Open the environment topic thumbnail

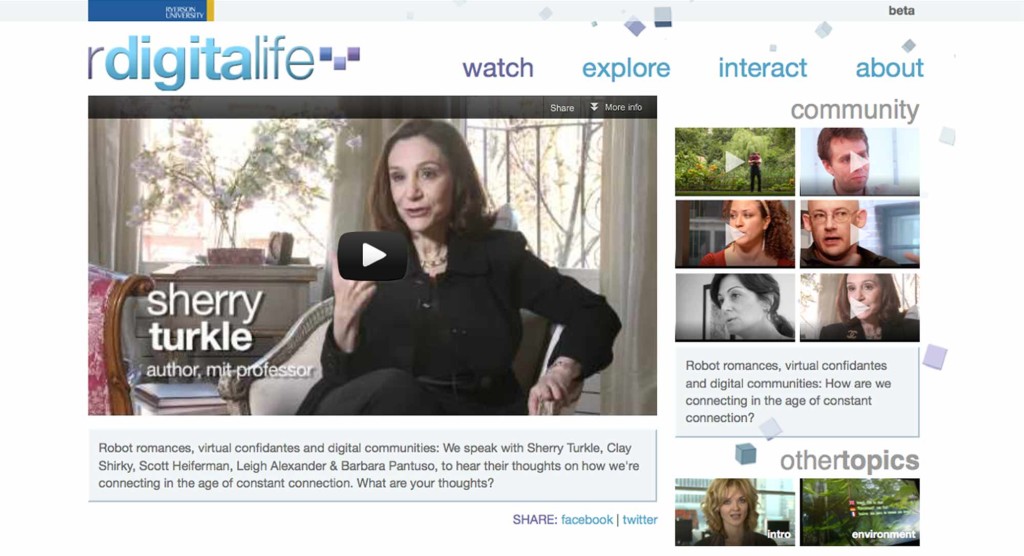click(859, 512)
